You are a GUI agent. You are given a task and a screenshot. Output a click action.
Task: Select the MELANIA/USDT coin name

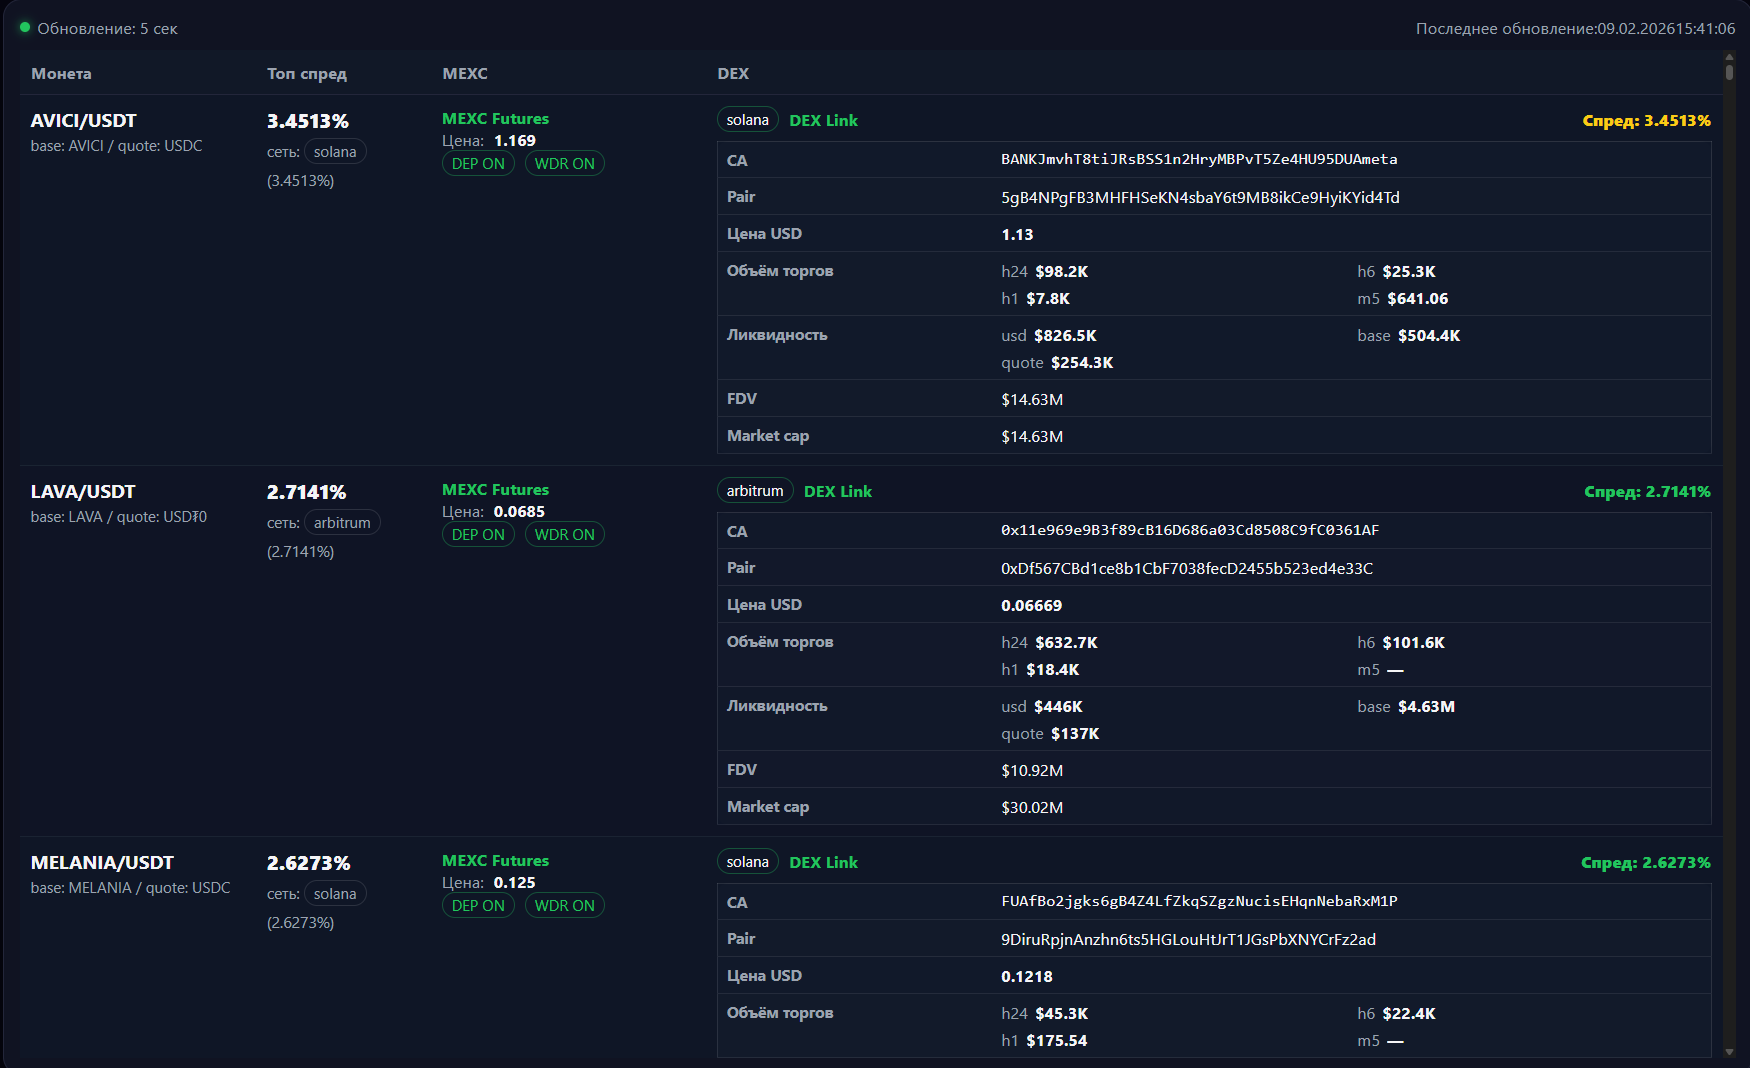(102, 863)
